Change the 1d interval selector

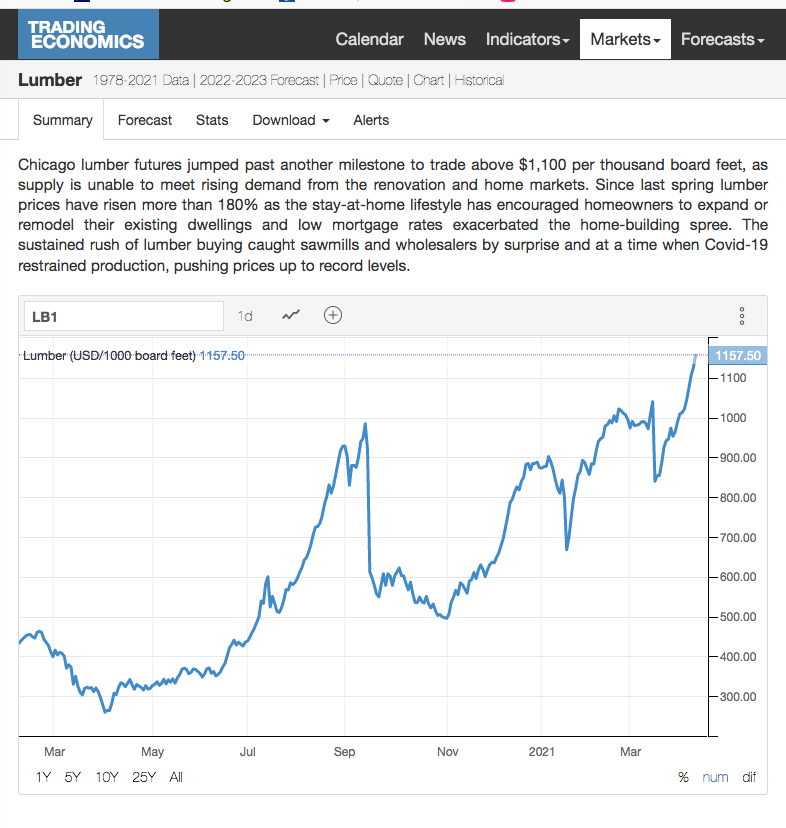(245, 316)
